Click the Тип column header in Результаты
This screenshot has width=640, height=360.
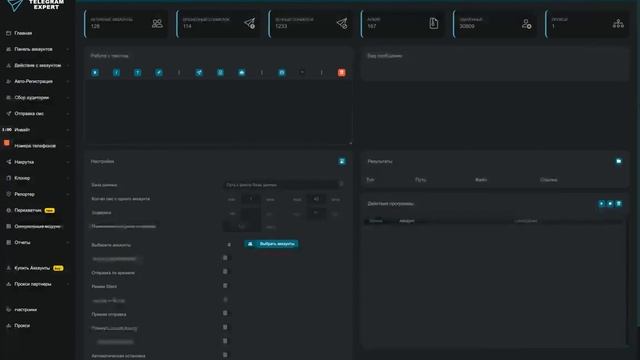click(x=370, y=180)
